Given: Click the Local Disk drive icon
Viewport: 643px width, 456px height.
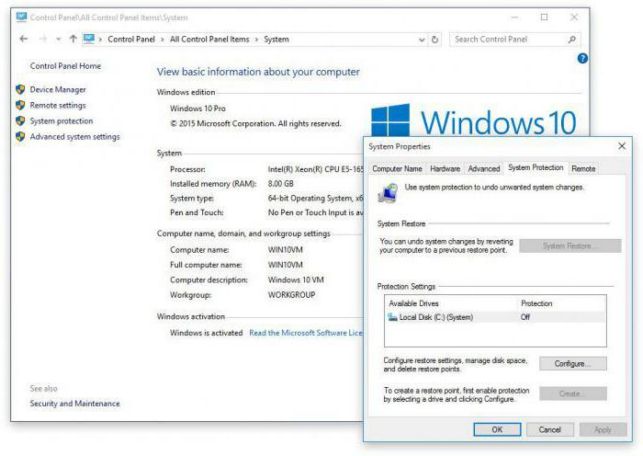Looking at the screenshot, I should [x=392, y=317].
